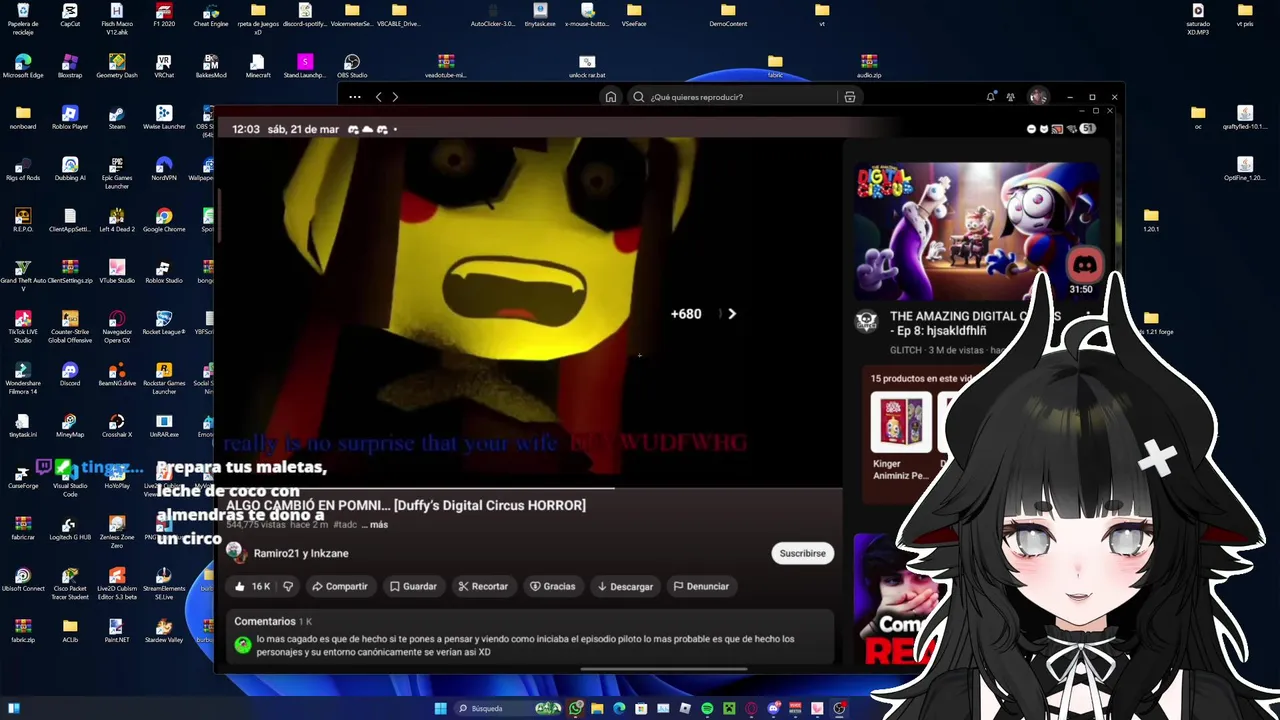Open Microsoft Edge desktop shortcut
Image resolution: width=1280 pixels, height=720 pixels.
pyautogui.click(x=23, y=67)
